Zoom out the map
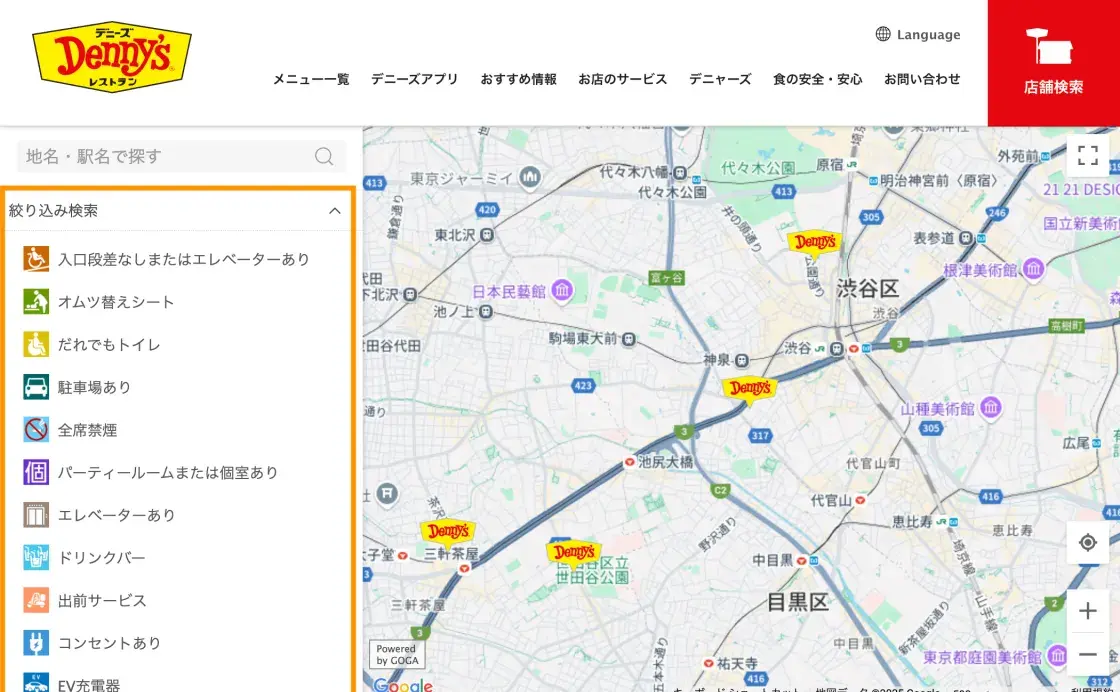 coord(1087,654)
